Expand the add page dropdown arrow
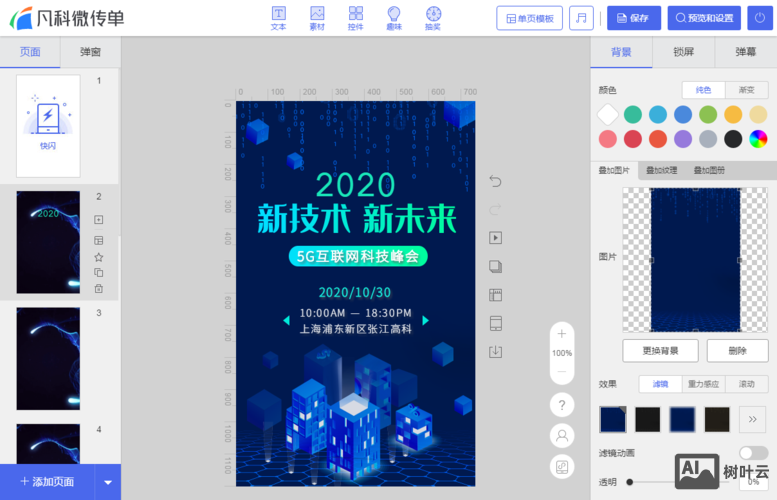 [x=108, y=482]
